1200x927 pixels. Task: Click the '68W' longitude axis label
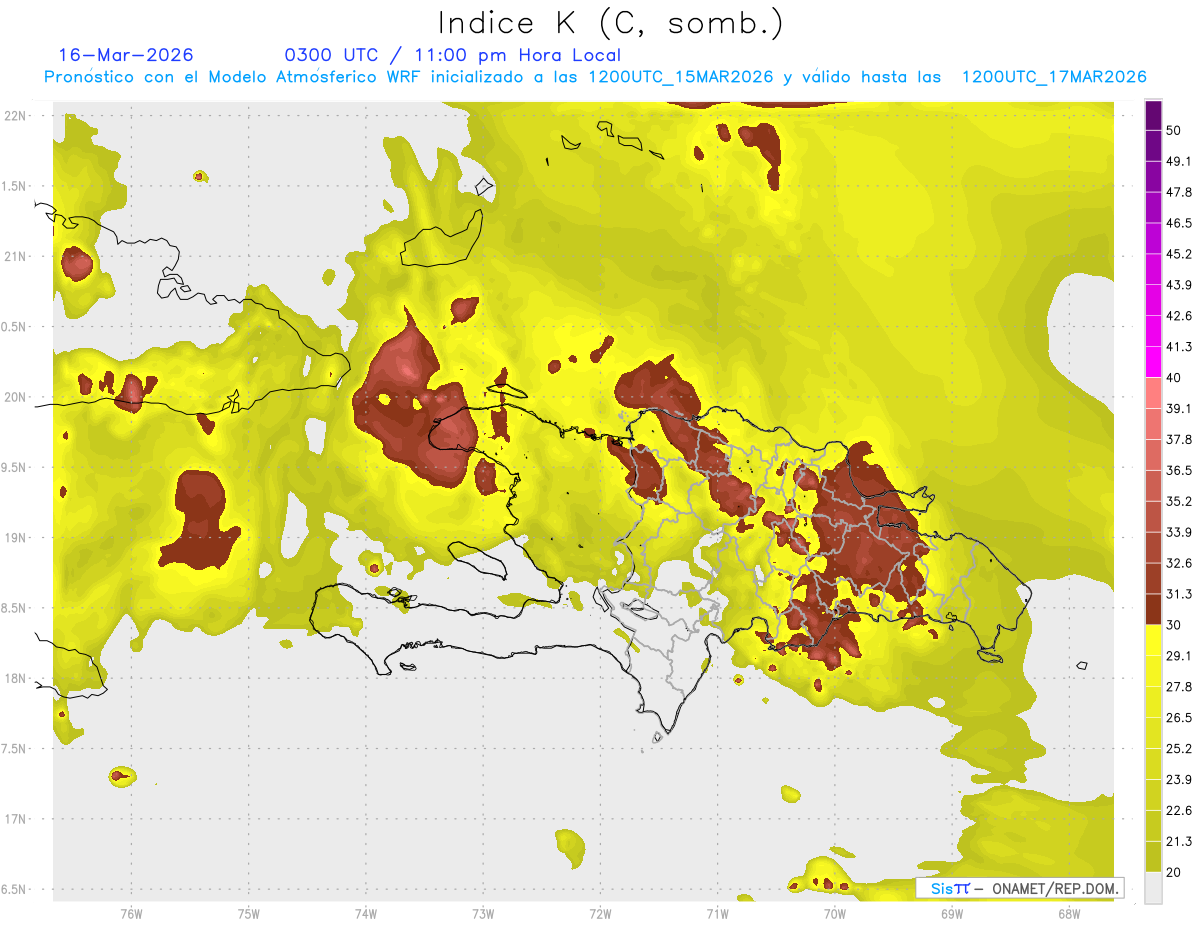coord(1069,913)
